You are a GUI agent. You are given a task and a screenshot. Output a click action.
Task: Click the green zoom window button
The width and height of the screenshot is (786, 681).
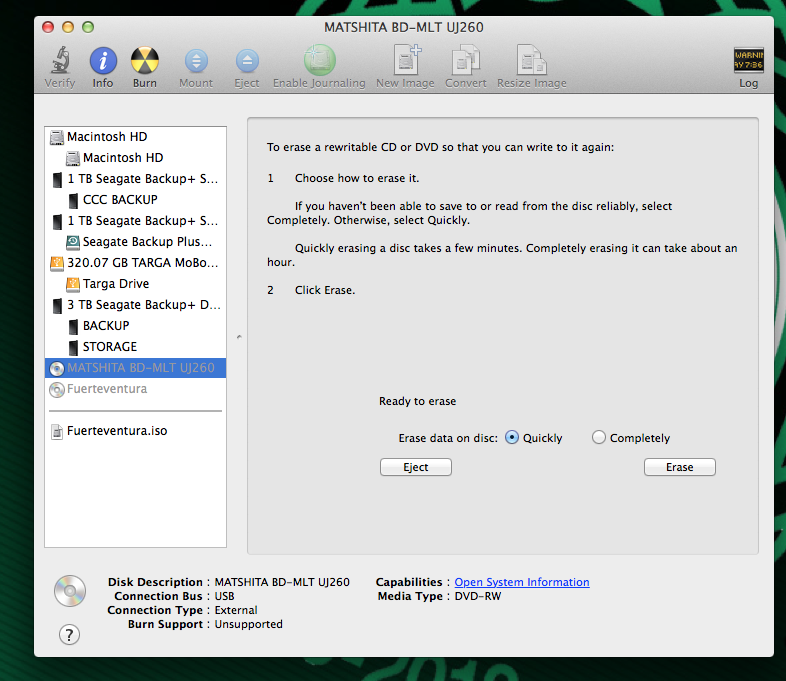88,27
